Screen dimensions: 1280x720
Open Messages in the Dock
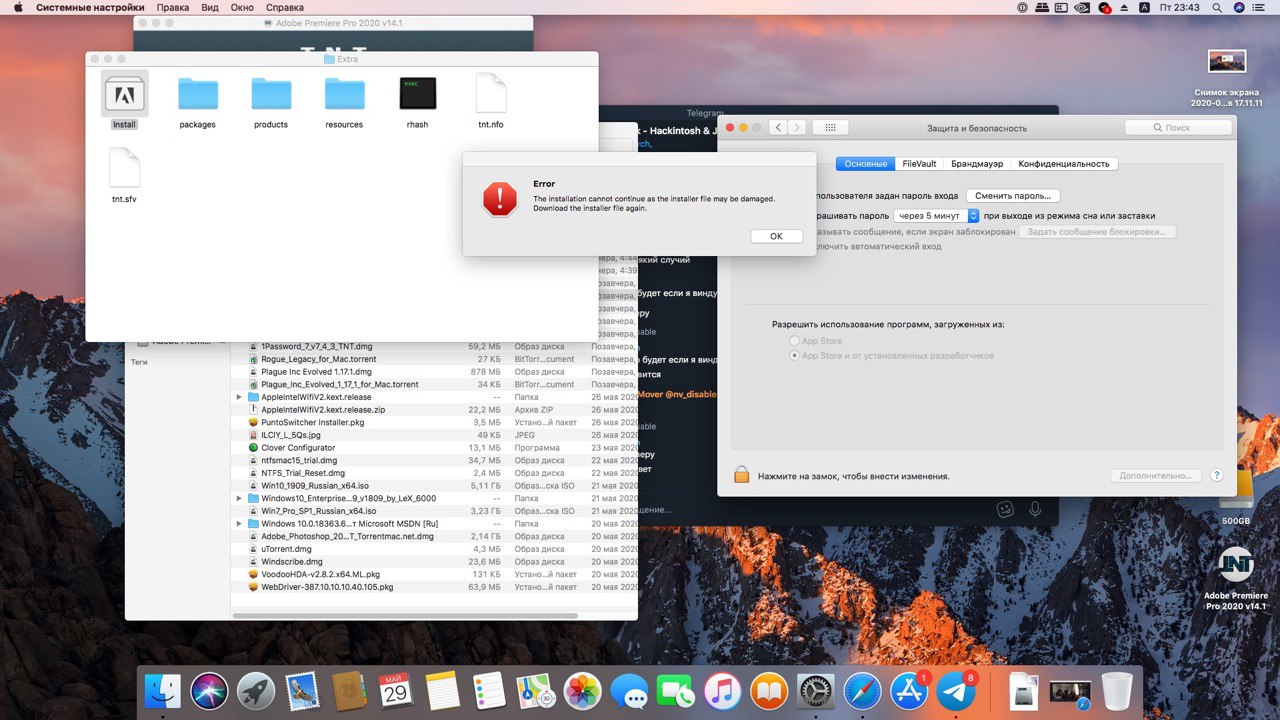(630, 691)
